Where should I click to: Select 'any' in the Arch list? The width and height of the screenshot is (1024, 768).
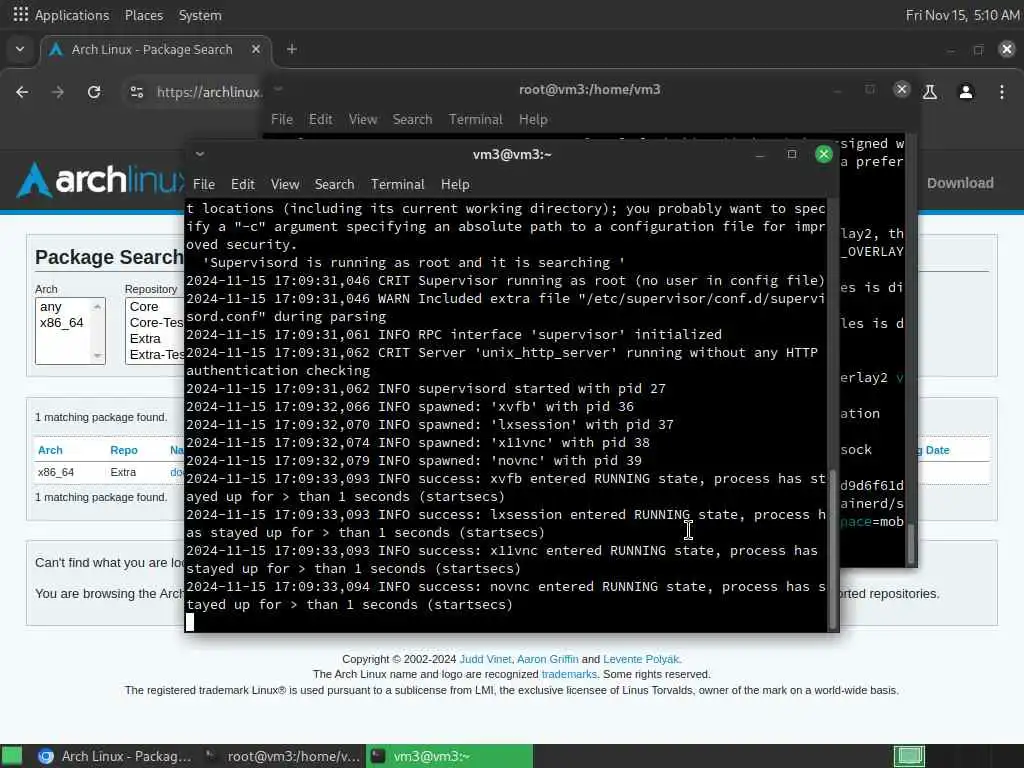[50, 306]
